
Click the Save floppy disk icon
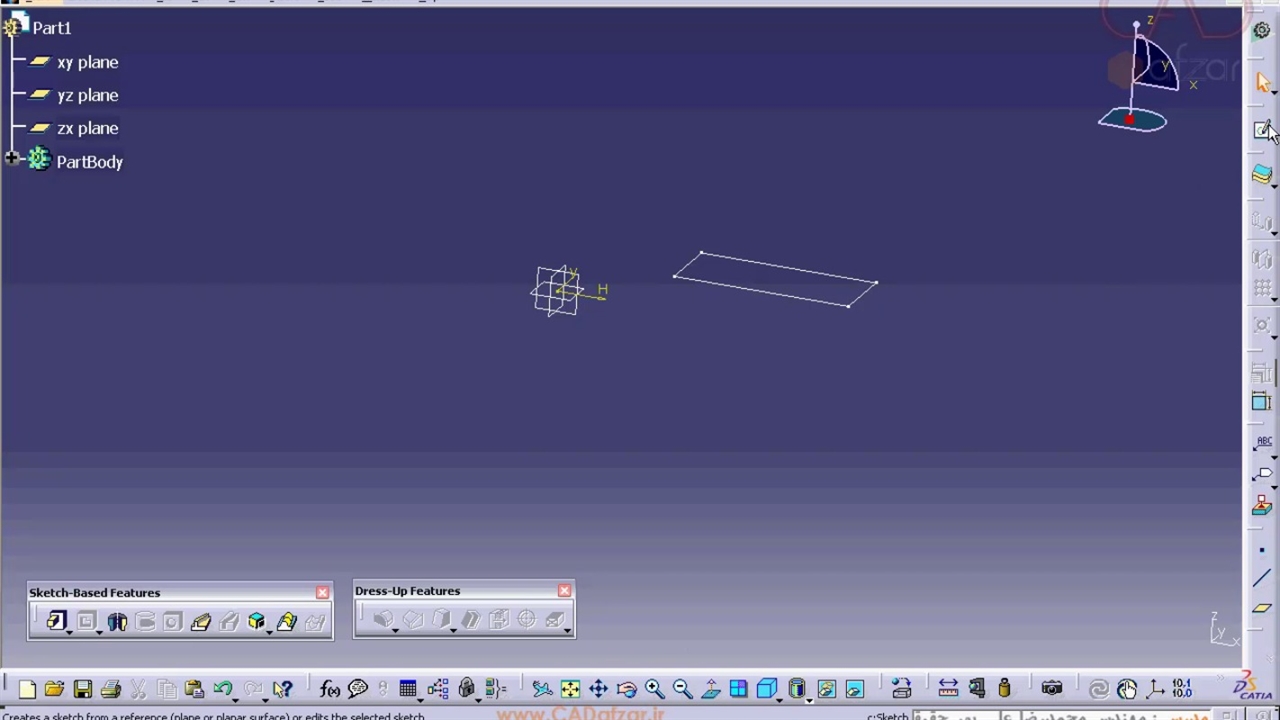82,689
